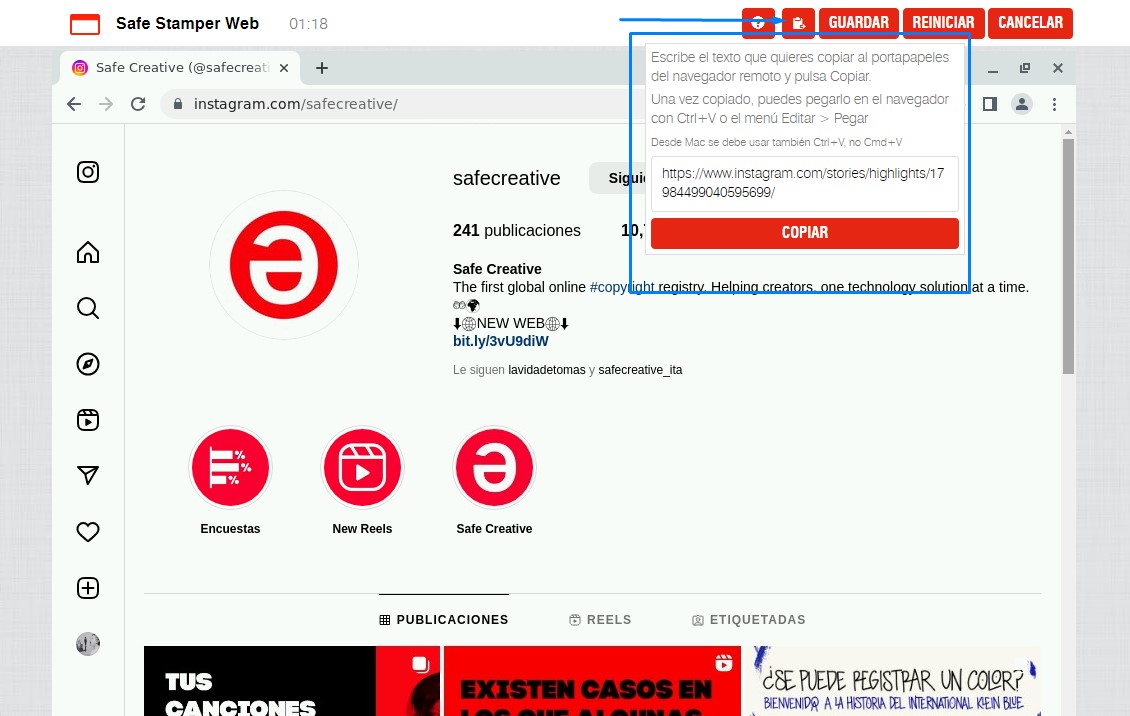Click the 241 publicaciones count
Screen dimensions: 1130x716
517,231
